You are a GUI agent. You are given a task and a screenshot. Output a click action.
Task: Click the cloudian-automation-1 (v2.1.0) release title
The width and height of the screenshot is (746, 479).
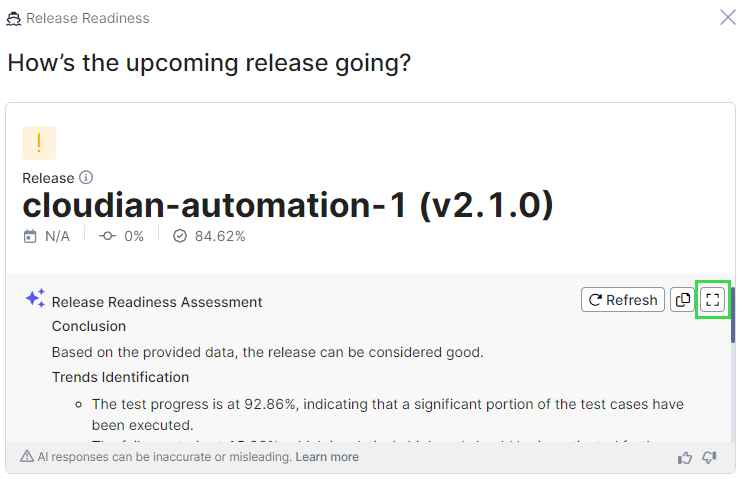pyautogui.click(x=288, y=205)
